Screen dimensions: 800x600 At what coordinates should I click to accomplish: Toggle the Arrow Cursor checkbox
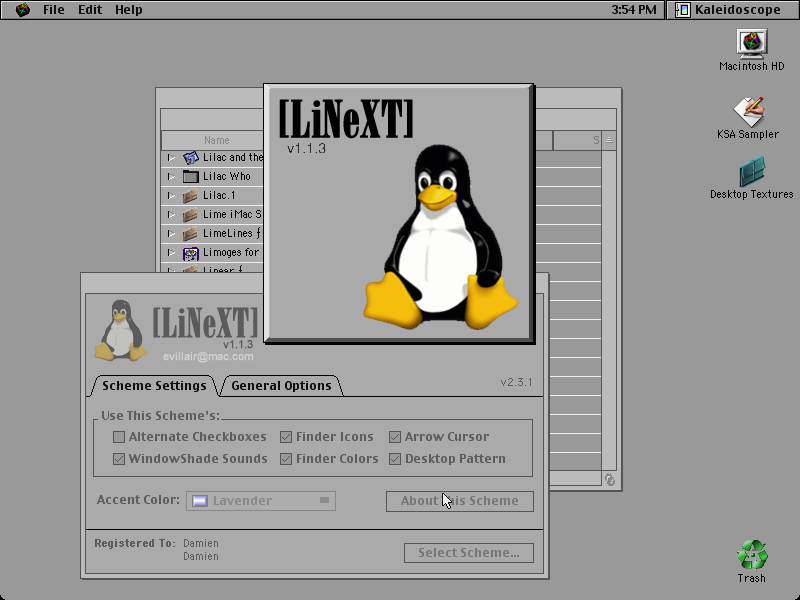395,437
